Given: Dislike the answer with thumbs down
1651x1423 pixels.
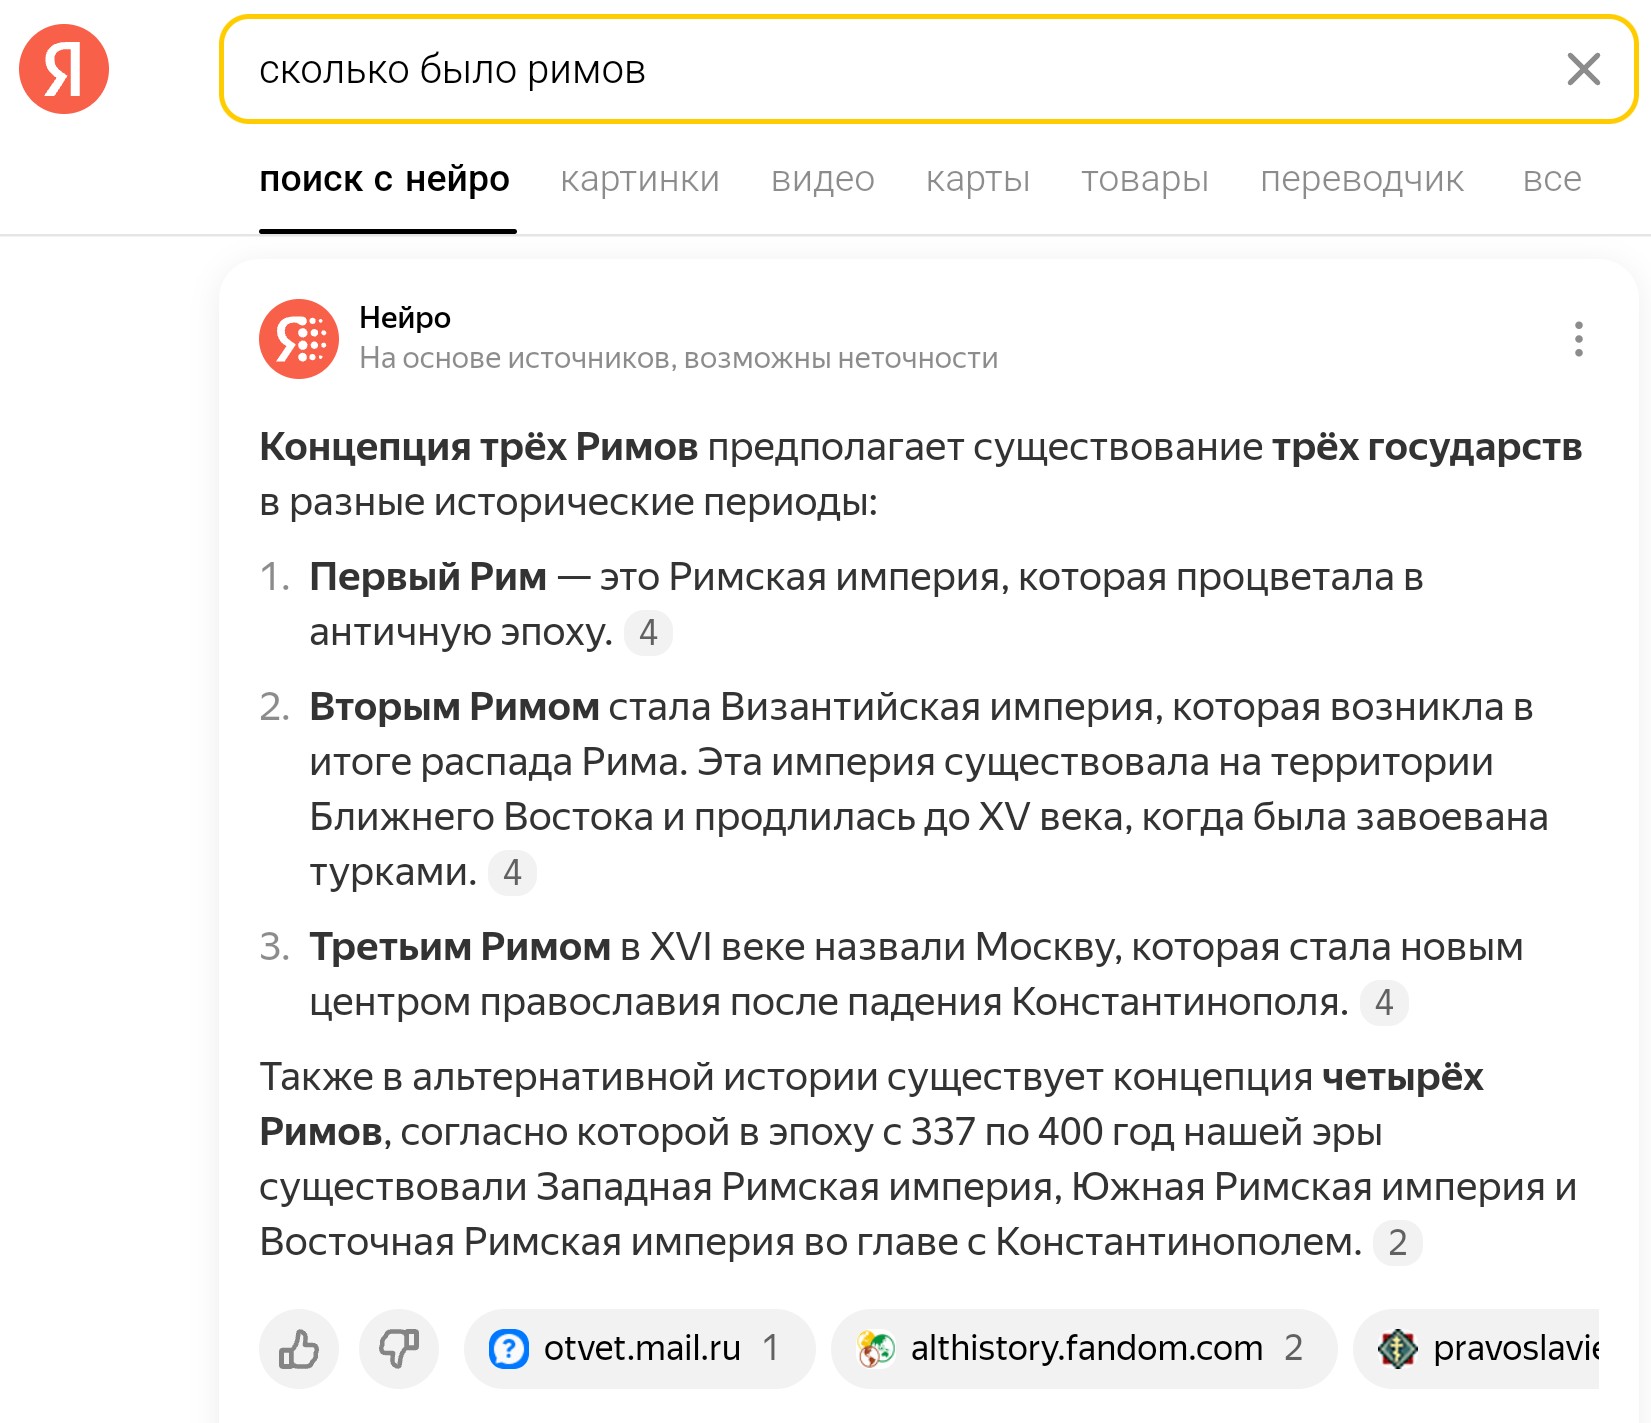Looking at the screenshot, I should tap(399, 1349).
